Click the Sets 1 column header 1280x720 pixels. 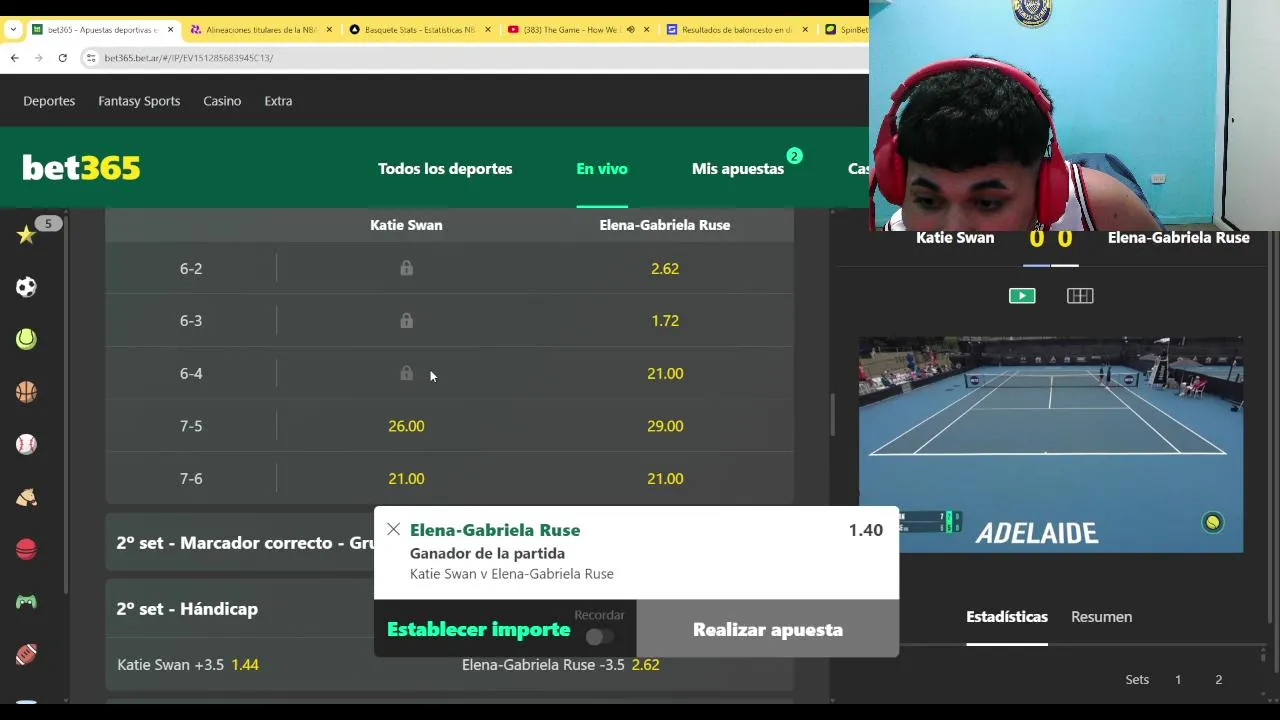(x=1178, y=680)
